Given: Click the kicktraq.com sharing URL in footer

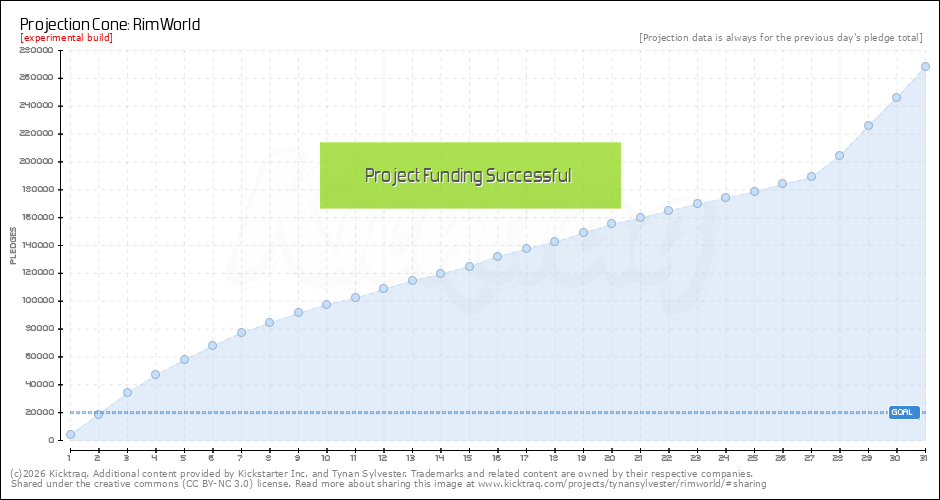Looking at the screenshot, I should pos(620,484).
